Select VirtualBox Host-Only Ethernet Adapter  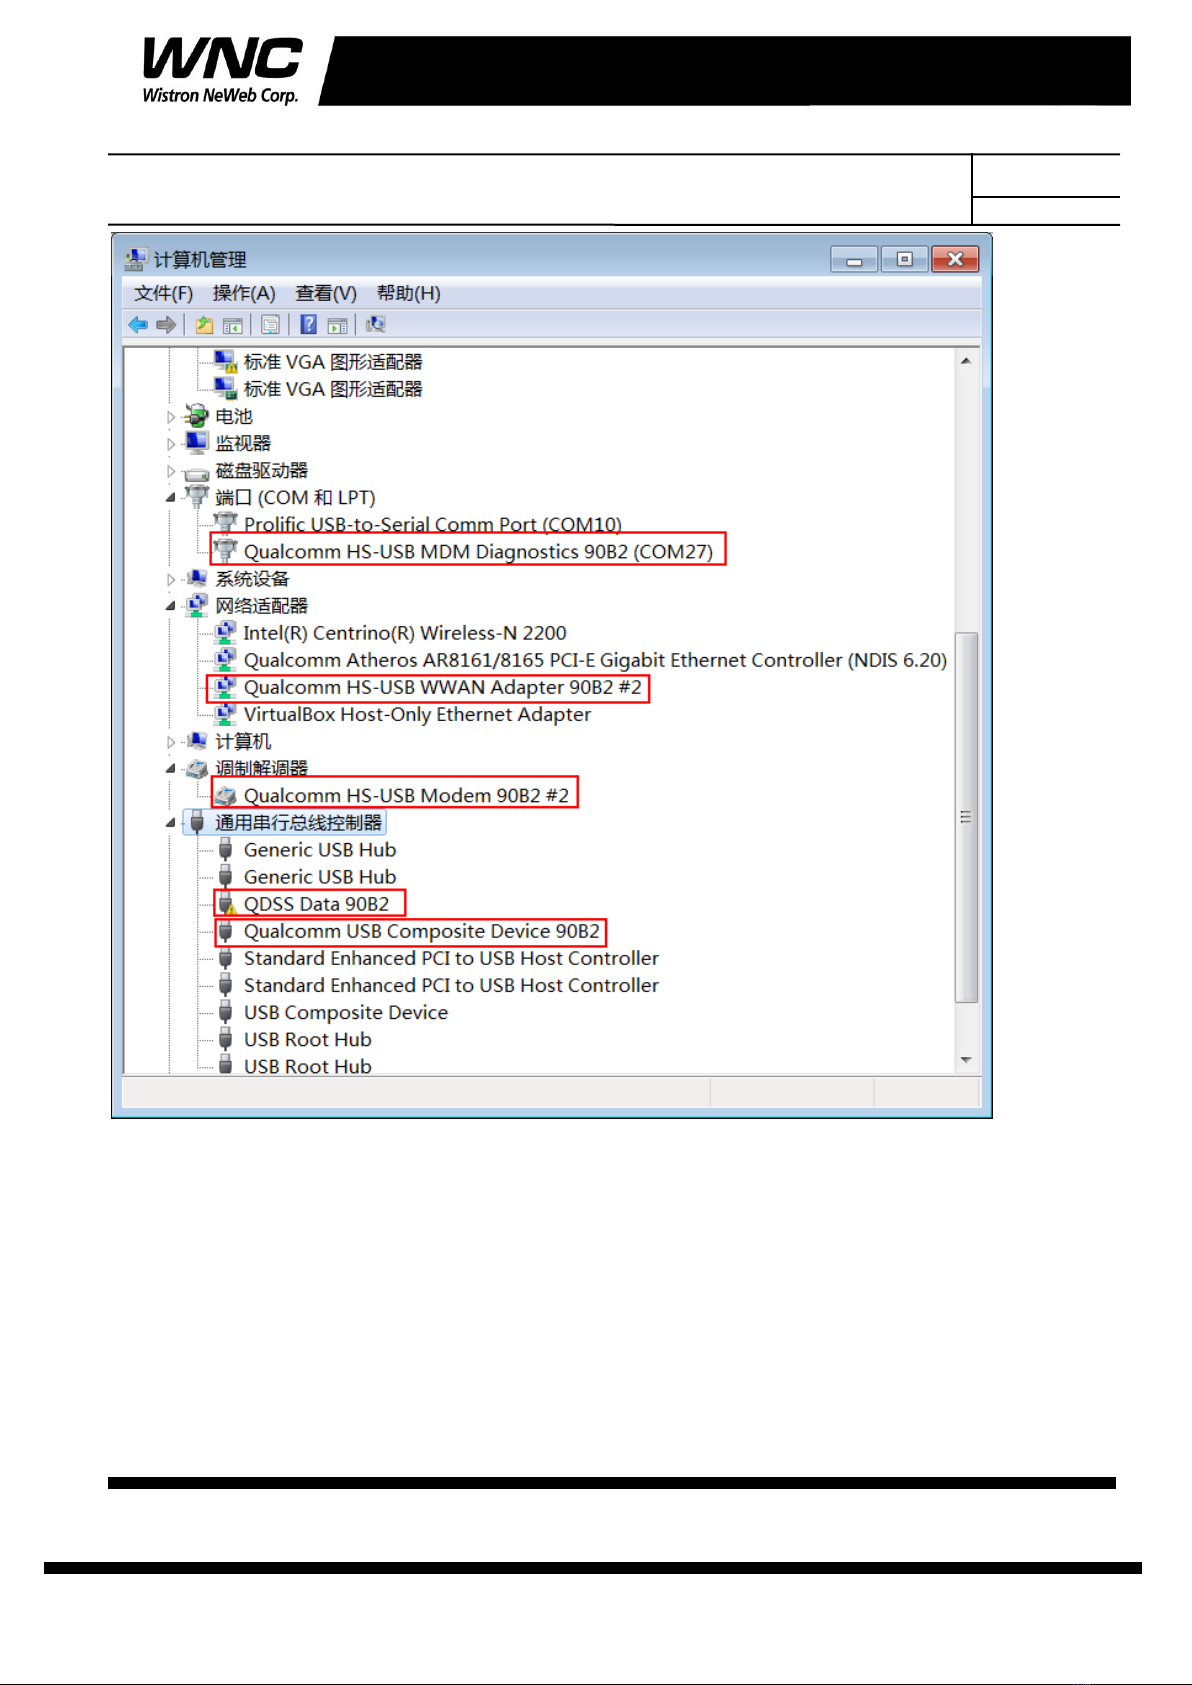417,714
